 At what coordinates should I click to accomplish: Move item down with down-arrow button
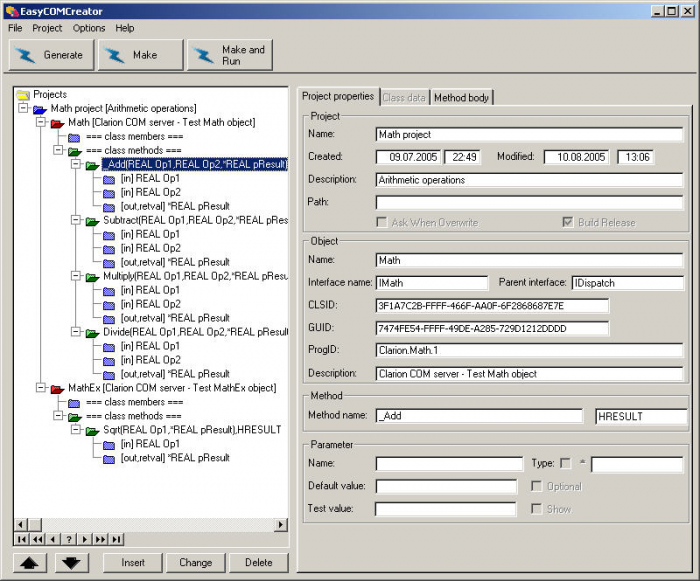click(x=71, y=563)
